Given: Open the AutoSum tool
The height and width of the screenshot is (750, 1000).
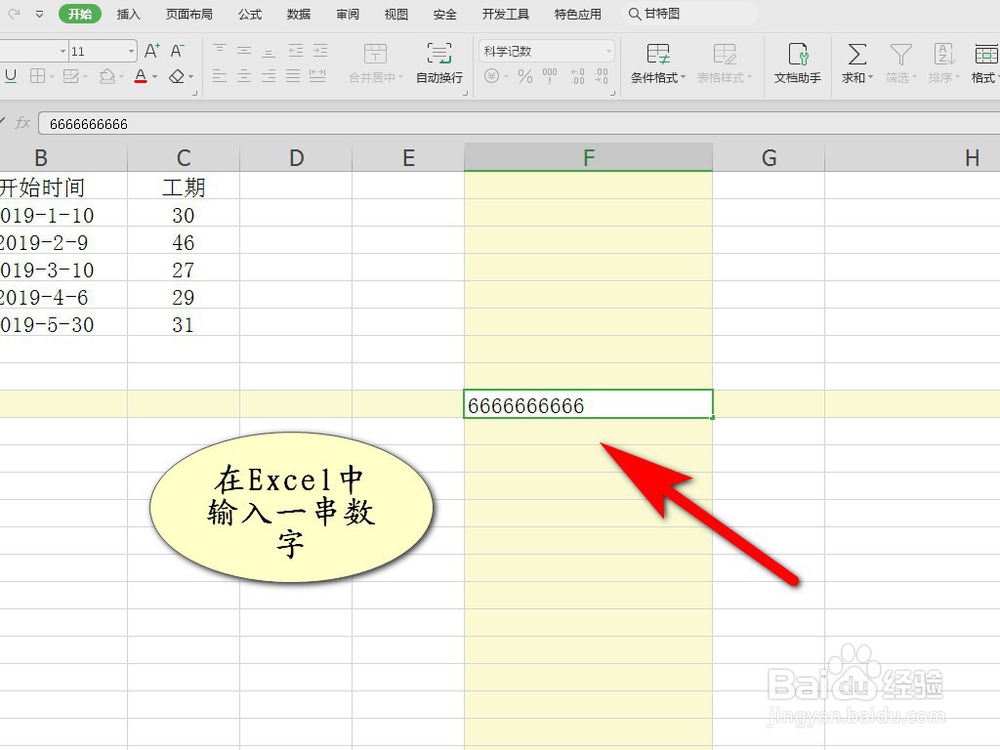Looking at the screenshot, I should tap(856, 55).
